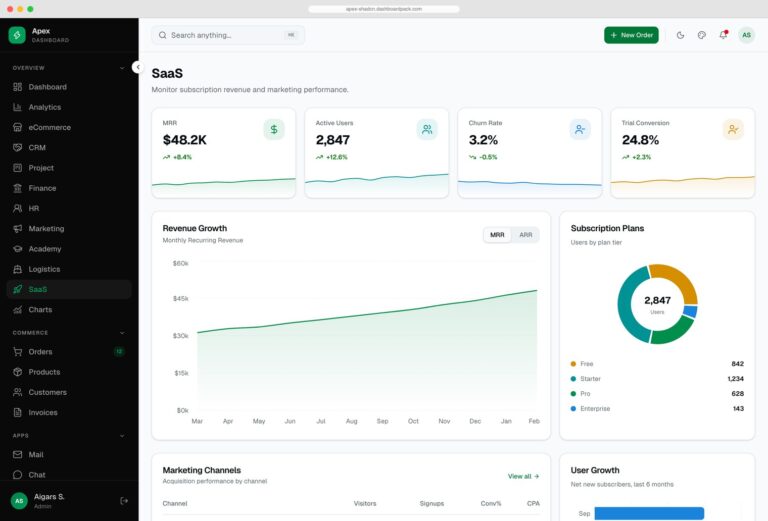Click the Starter plan color dot

click(x=573, y=379)
